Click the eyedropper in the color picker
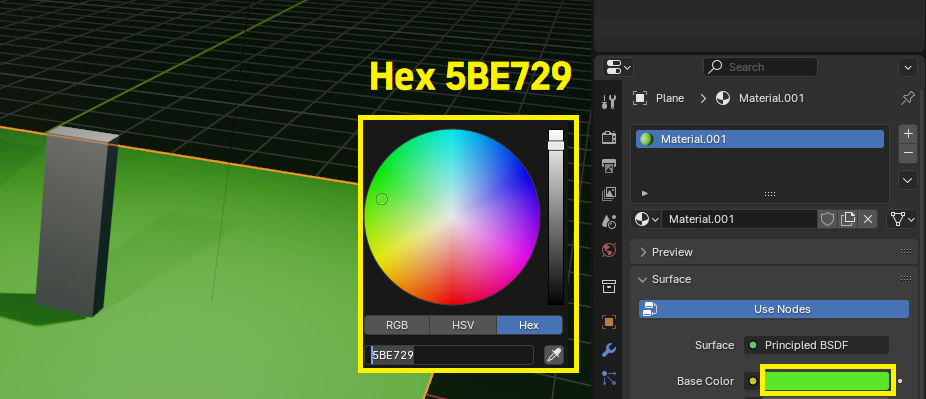The height and width of the screenshot is (399, 926). tap(553, 355)
